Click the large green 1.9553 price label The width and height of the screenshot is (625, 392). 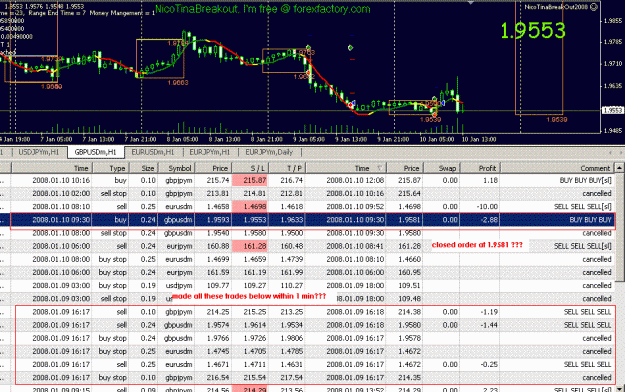(533, 31)
